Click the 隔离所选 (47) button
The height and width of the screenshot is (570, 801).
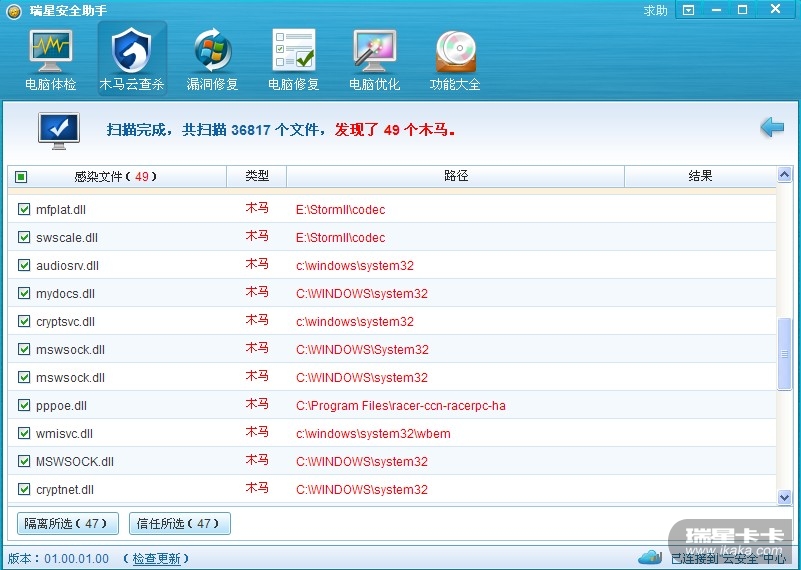pyautogui.click(x=68, y=523)
